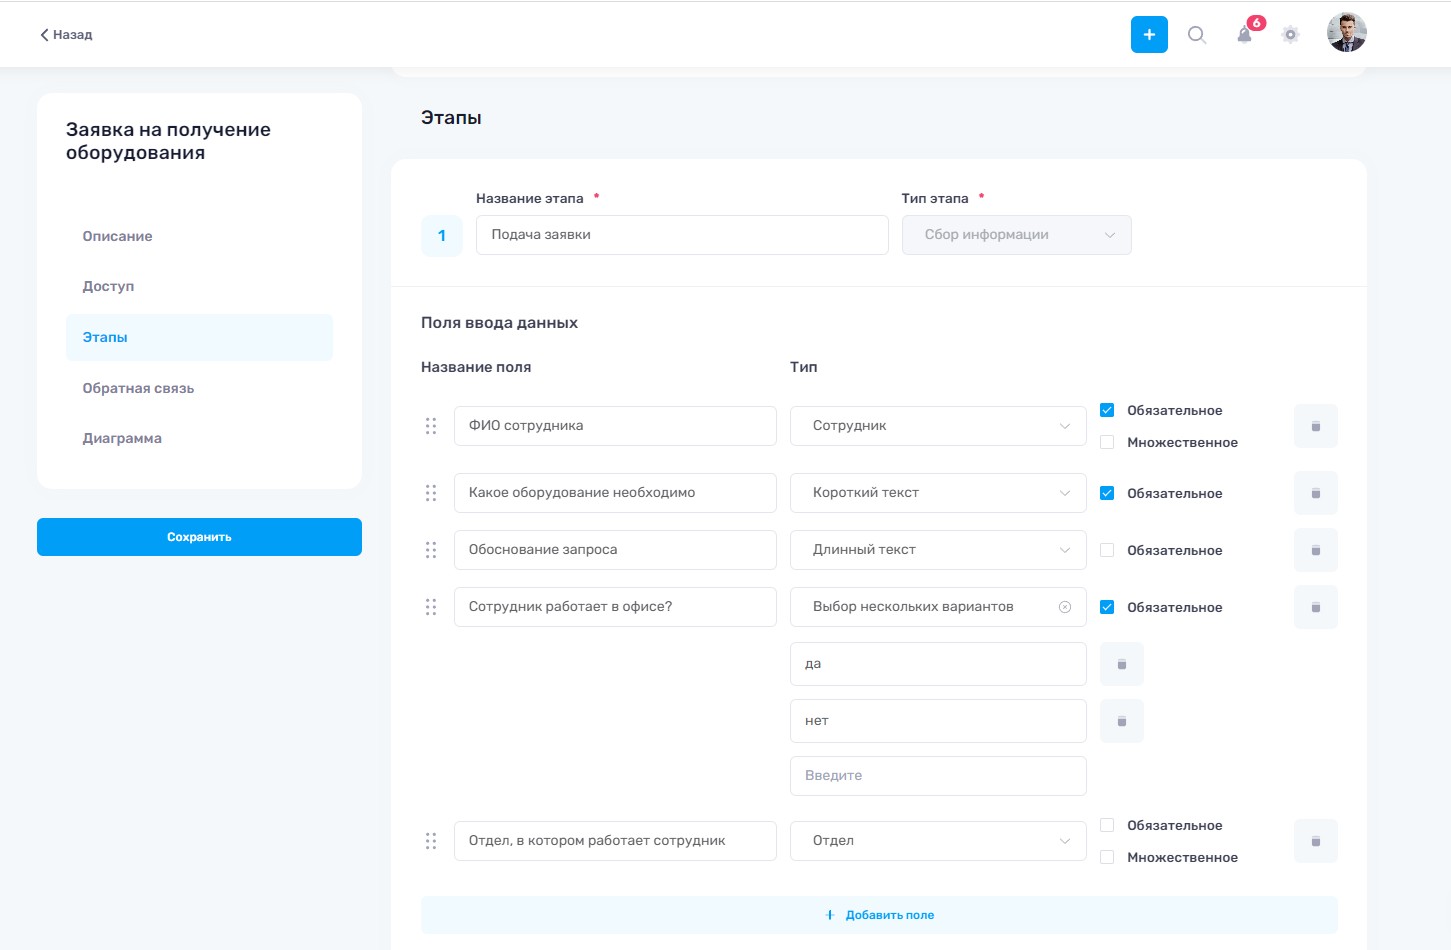This screenshot has height=950, width=1451.
Task: Clear the Выбор нескольких вариантов type selection
Action: pos(1065,607)
